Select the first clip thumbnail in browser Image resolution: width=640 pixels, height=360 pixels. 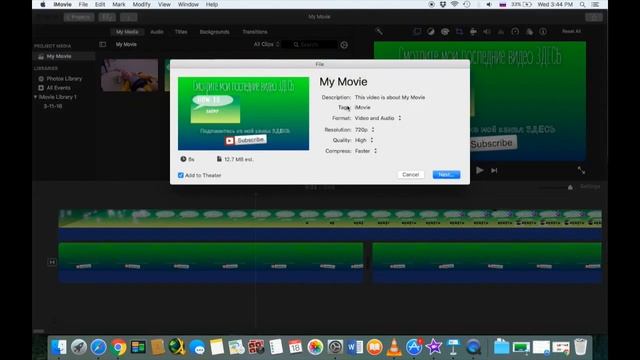(x=130, y=75)
